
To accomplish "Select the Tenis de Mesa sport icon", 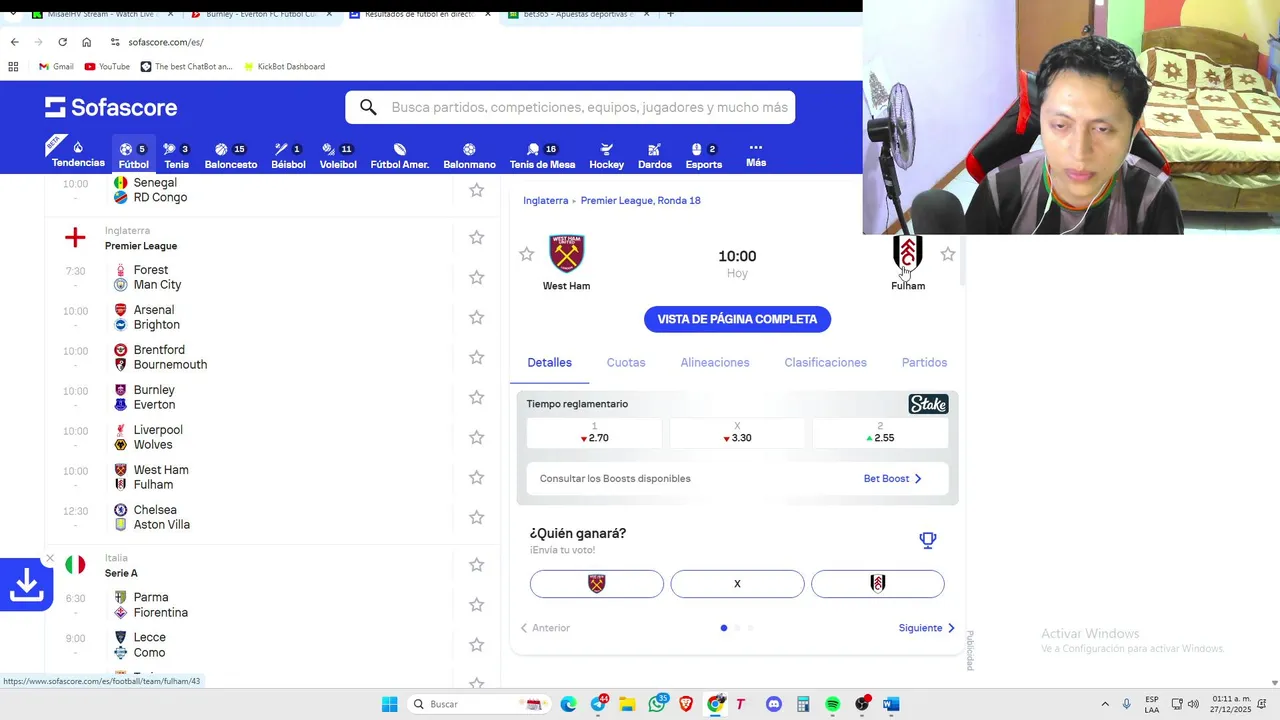I will [542, 155].
